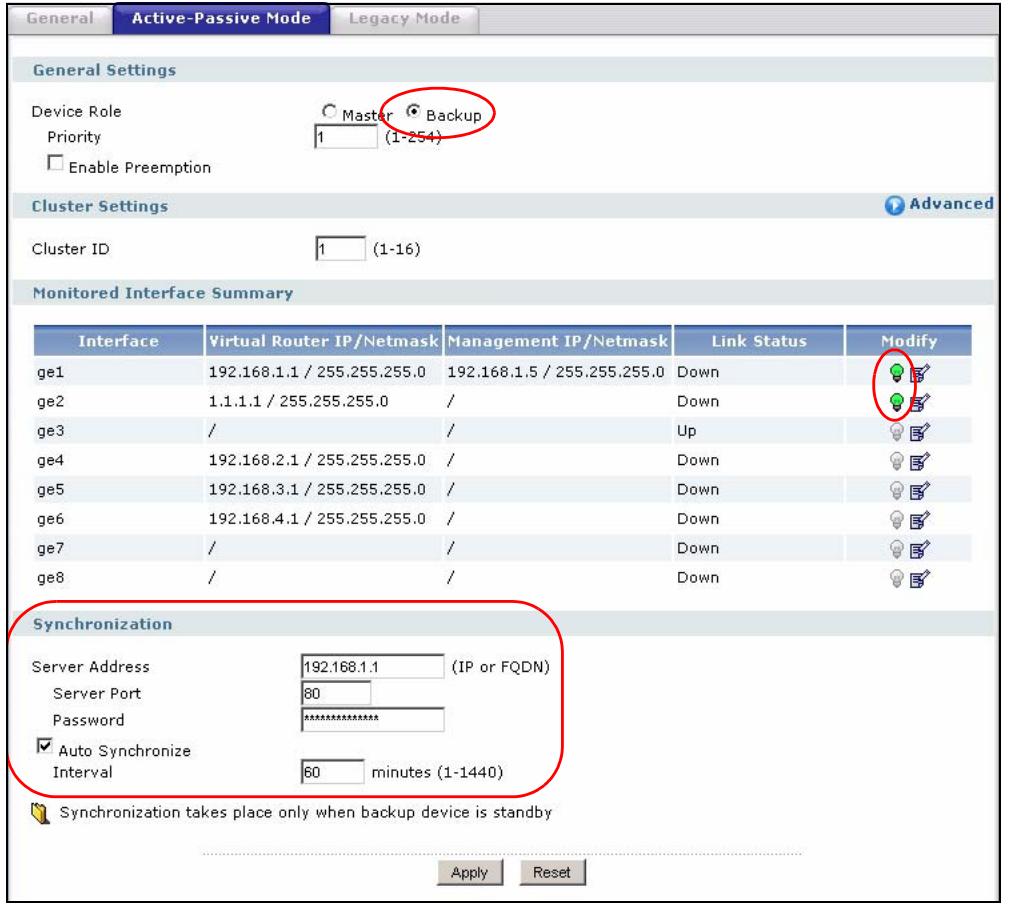
Task: Click the Interface column header
Action: [x=118, y=341]
